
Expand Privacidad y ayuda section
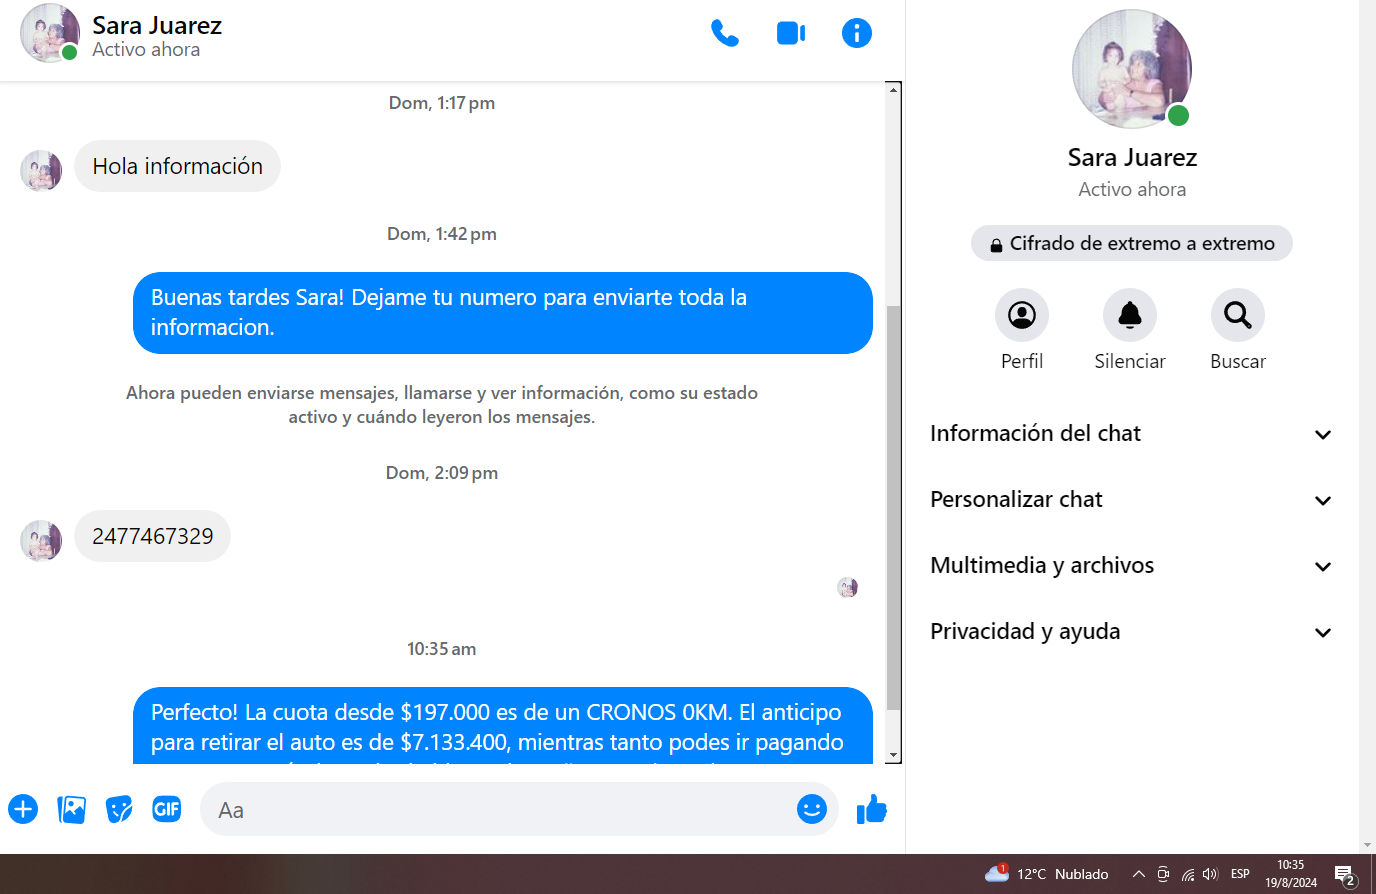tap(1132, 632)
